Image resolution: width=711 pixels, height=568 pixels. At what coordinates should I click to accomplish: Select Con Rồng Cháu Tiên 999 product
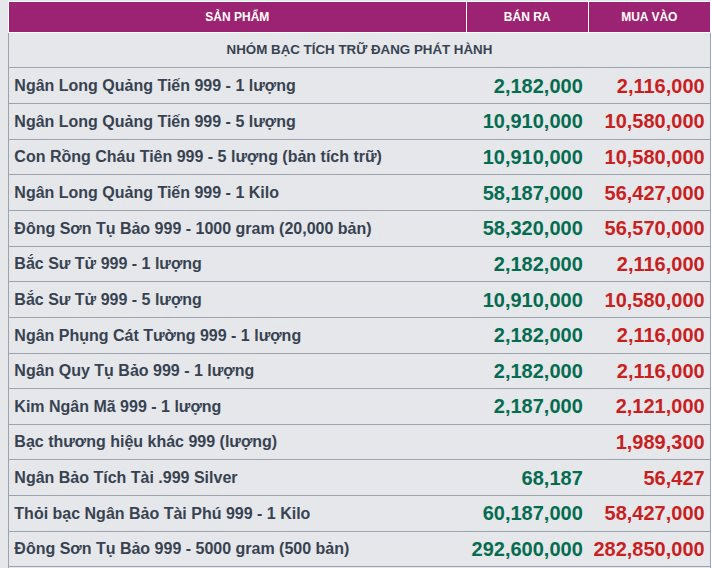pos(198,157)
